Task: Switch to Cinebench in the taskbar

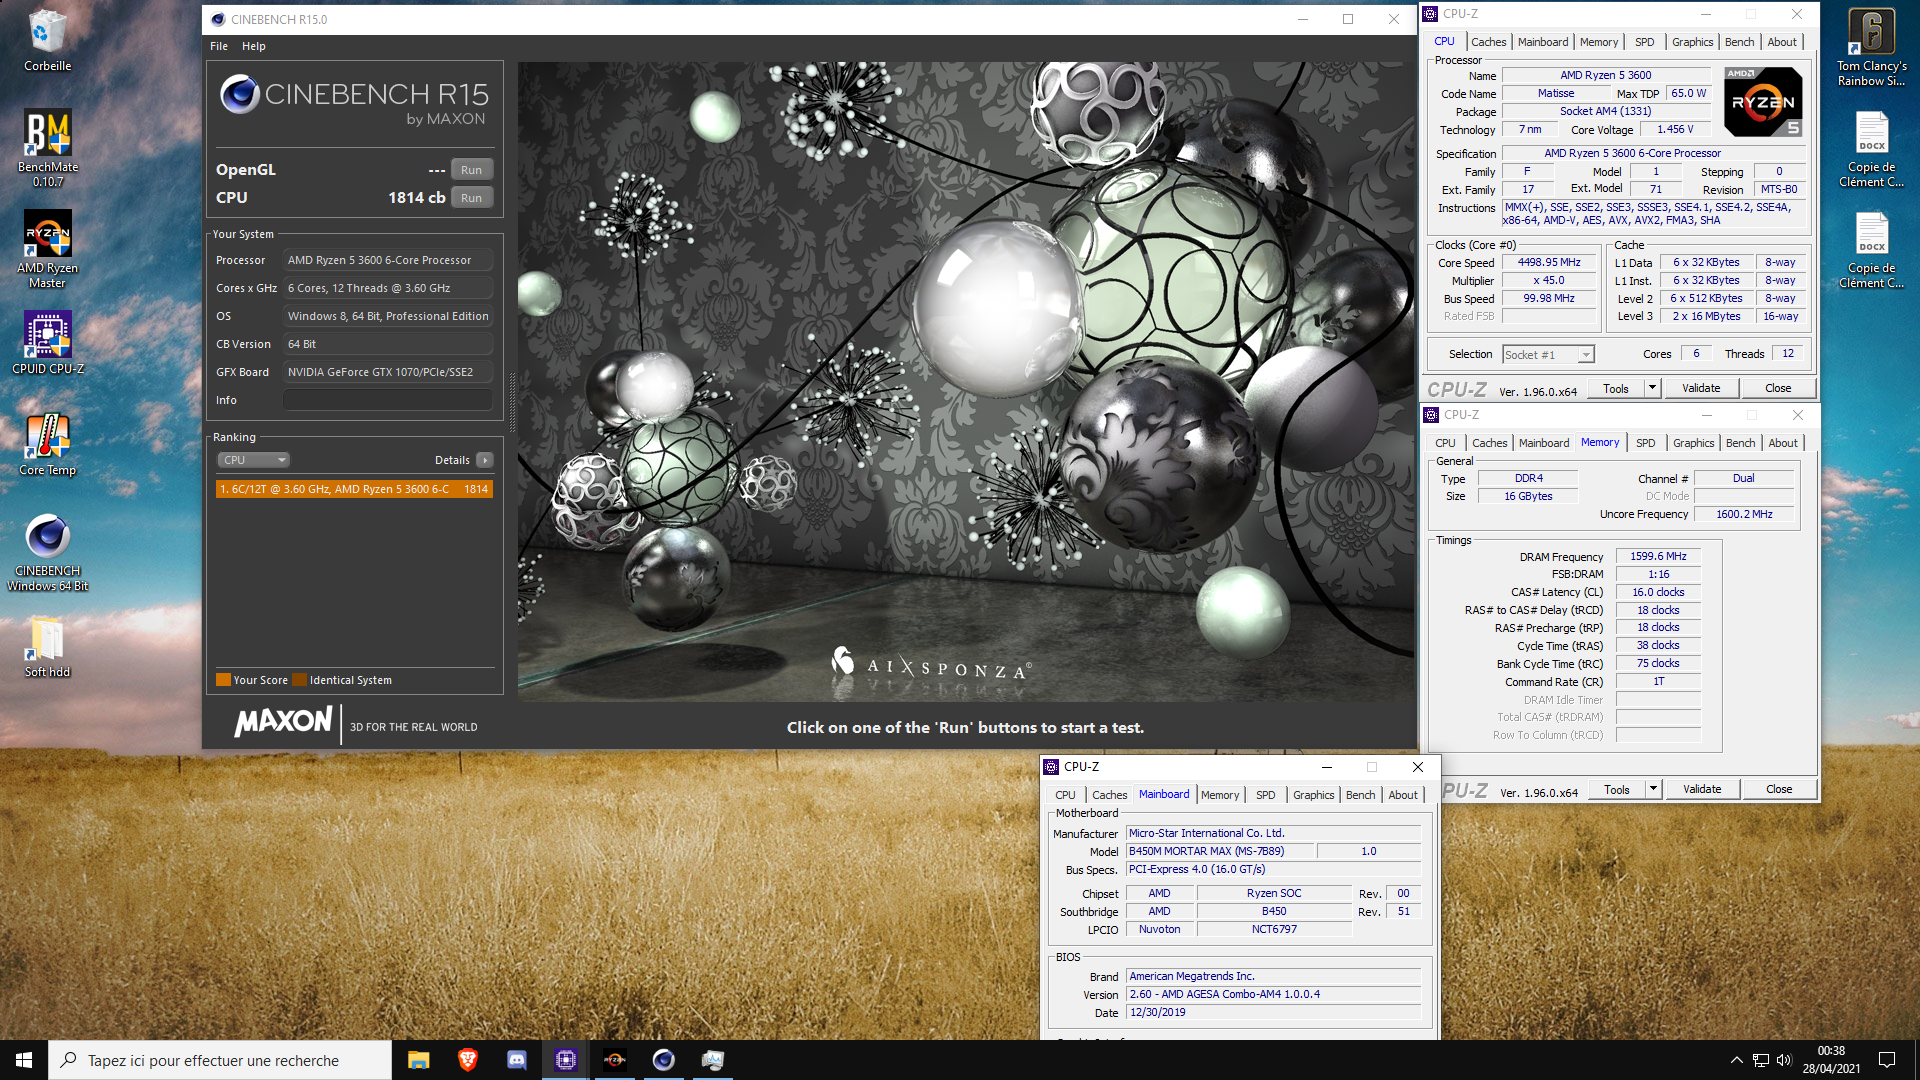Action: click(663, 1060)
